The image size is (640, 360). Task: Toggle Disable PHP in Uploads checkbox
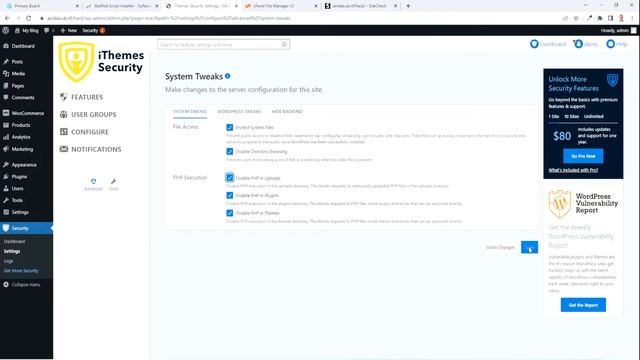tap(230, 178)
